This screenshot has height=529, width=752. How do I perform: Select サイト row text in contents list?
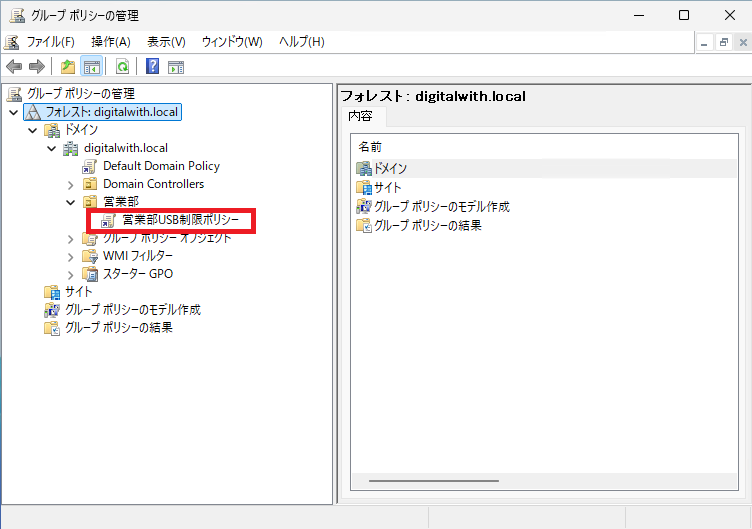point(388,188)
